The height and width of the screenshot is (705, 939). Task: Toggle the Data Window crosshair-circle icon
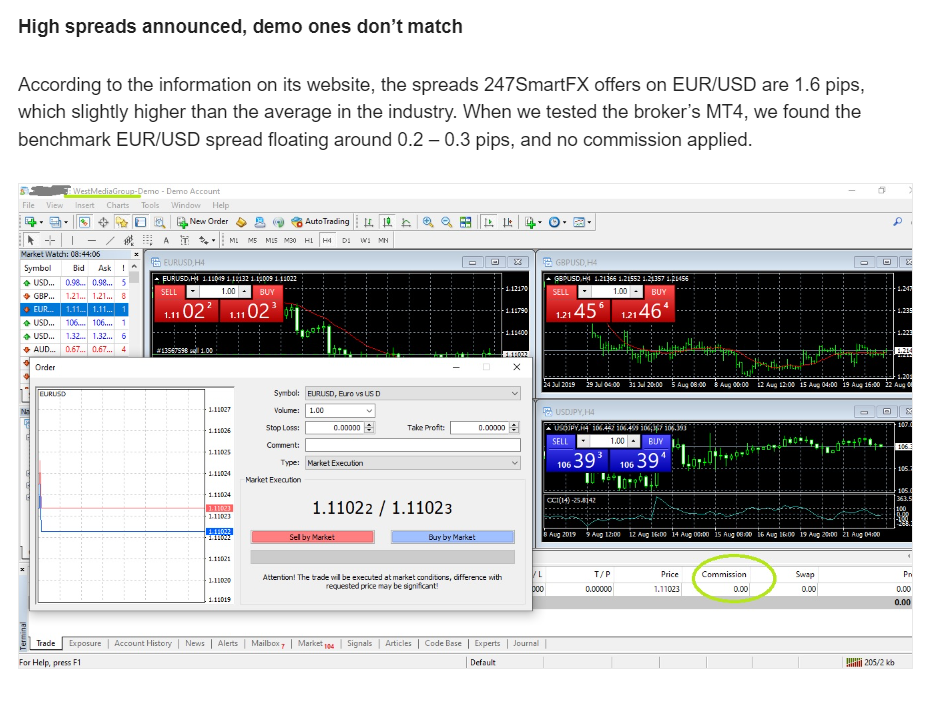click(x=103, y=222)
